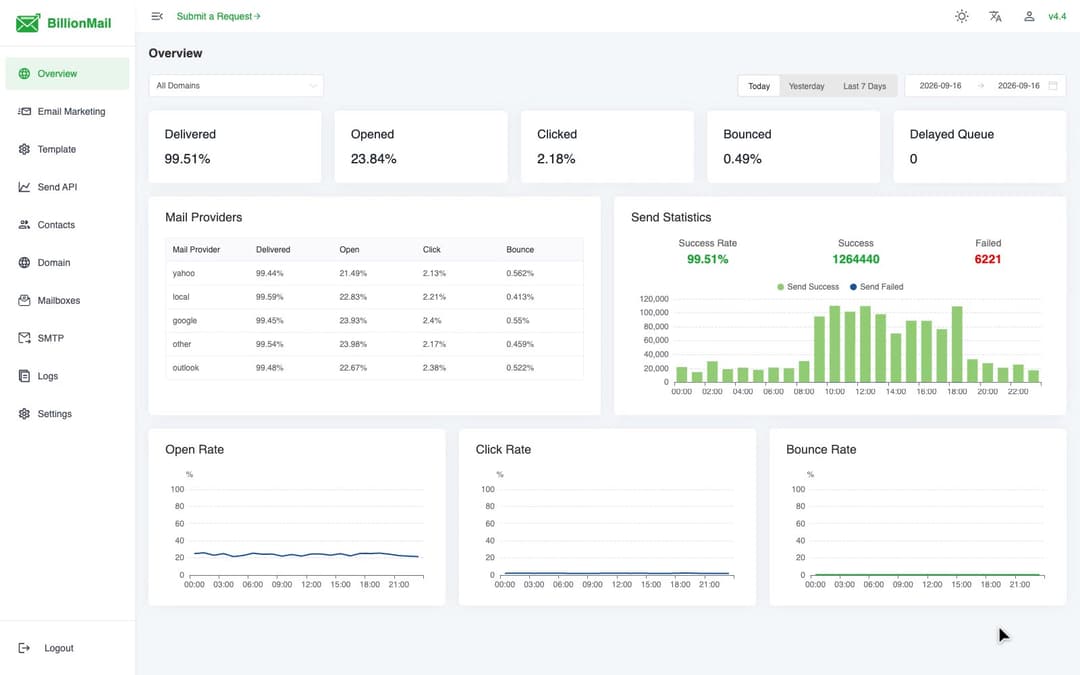Click local's 99.59% delivered value

[x=269, y=297]
